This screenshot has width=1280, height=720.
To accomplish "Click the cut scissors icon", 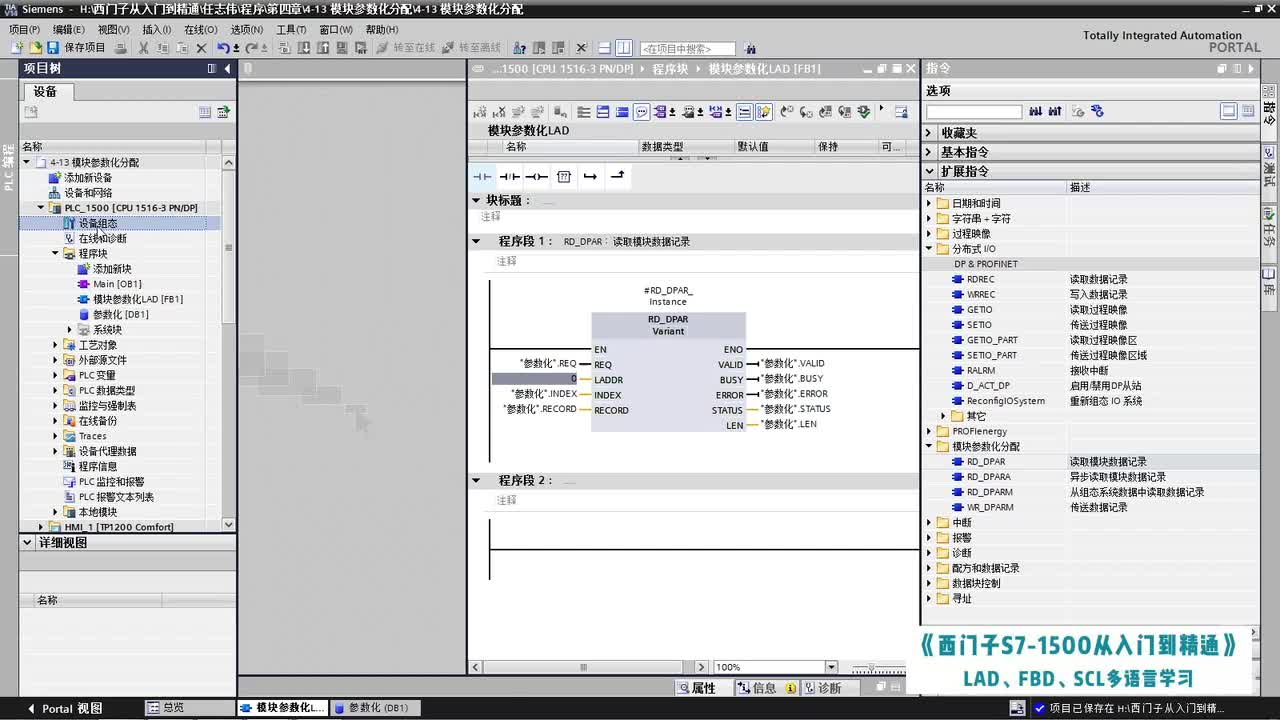I will click(x=144, y=48).
